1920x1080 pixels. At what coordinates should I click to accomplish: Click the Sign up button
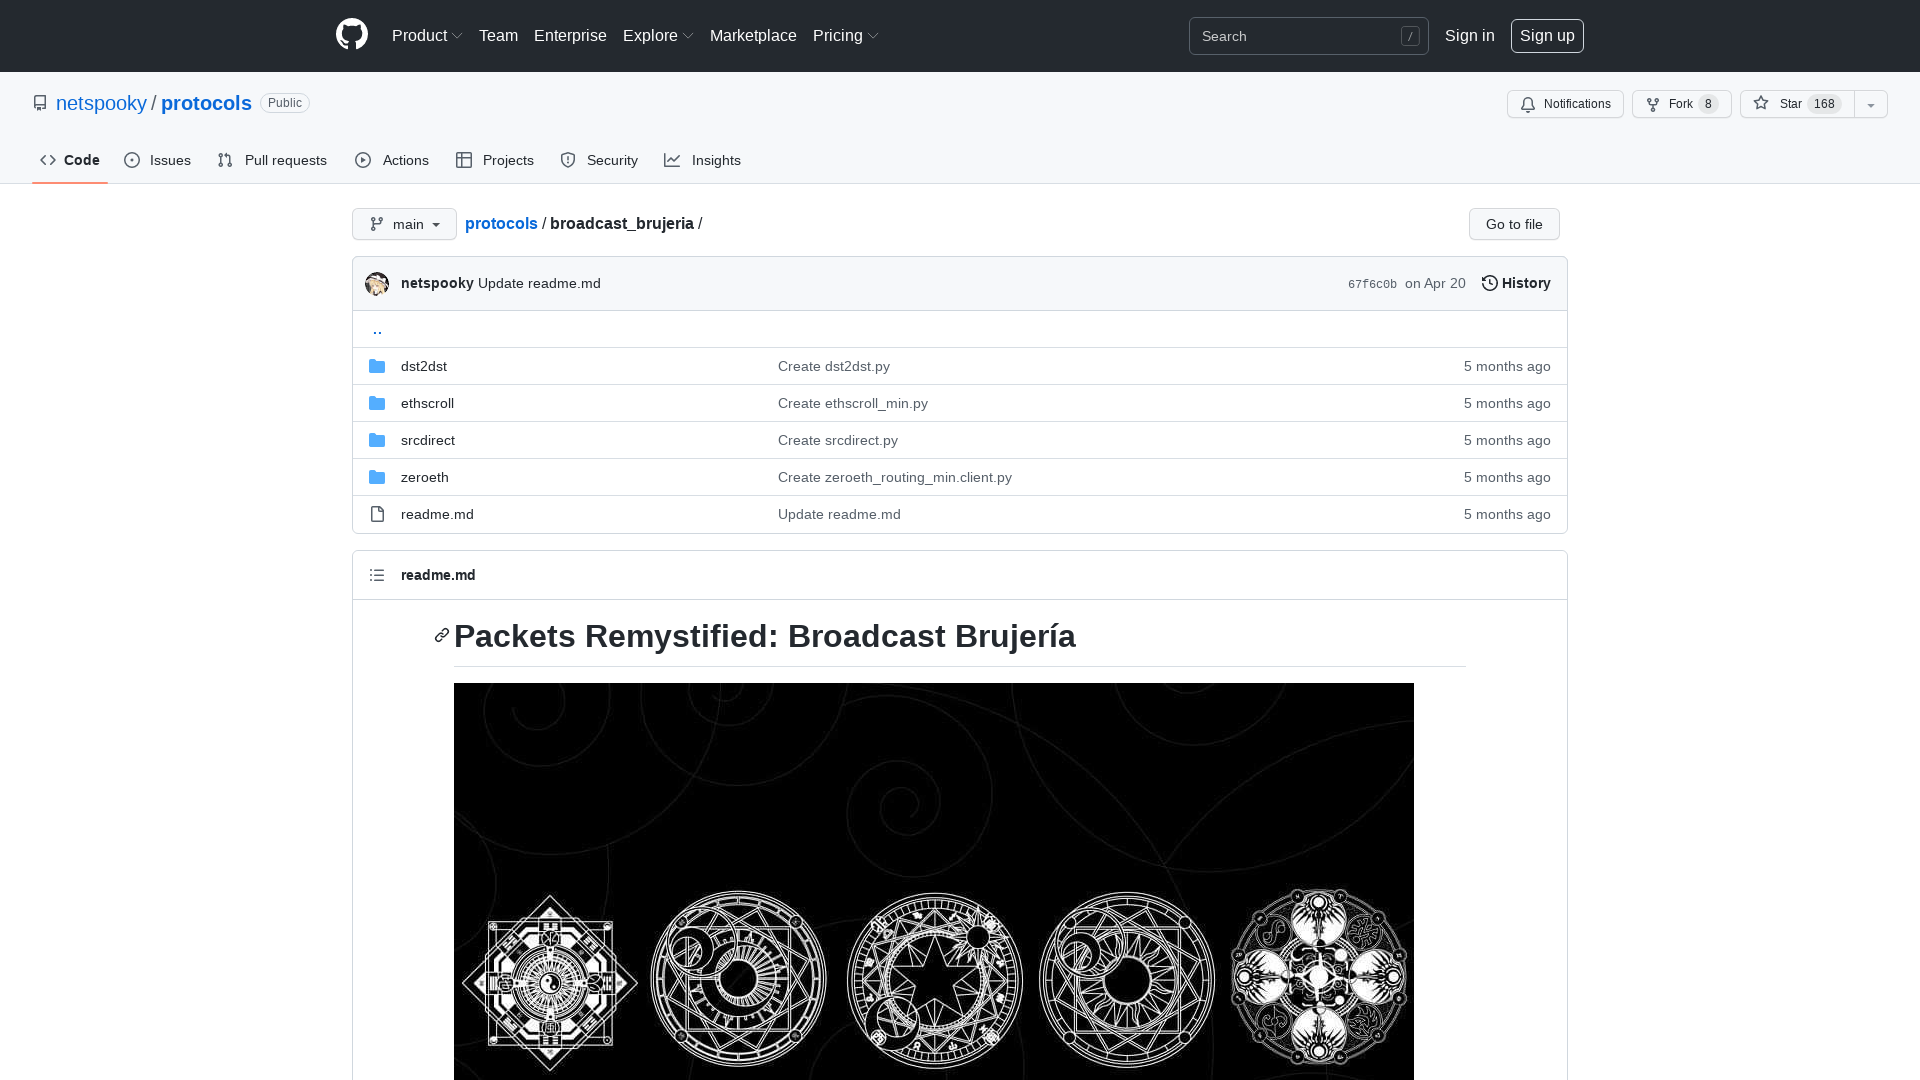(x=1547, y=36)
